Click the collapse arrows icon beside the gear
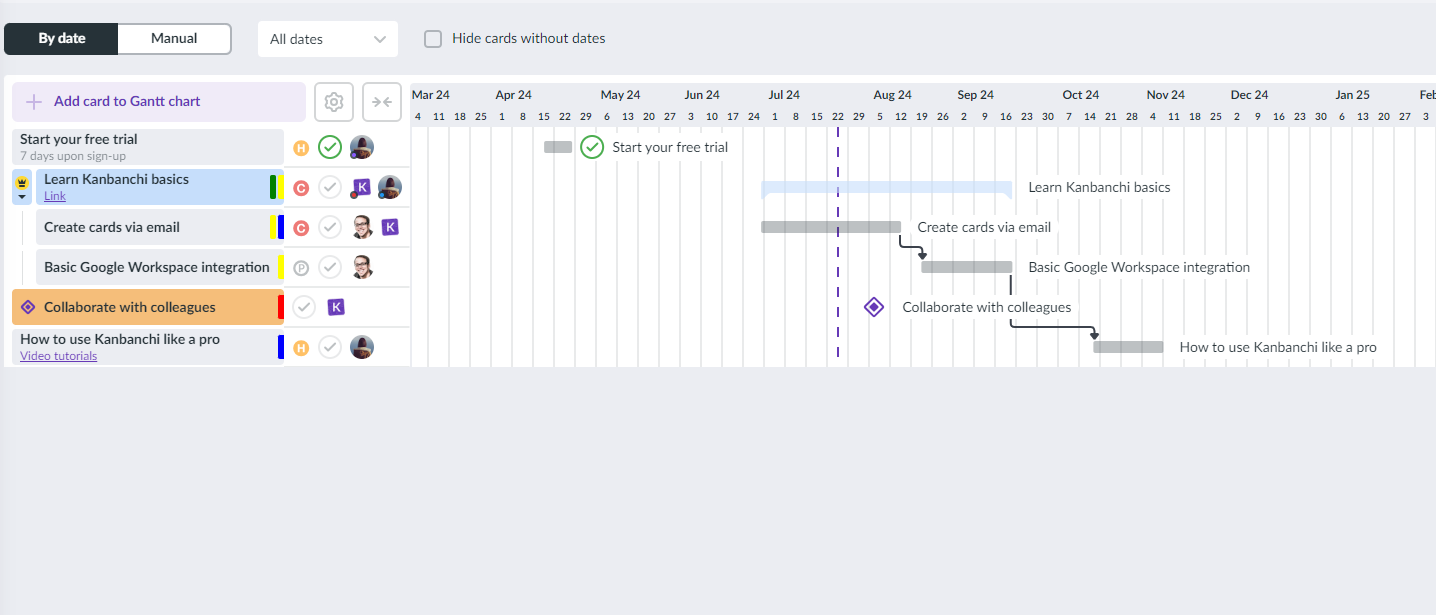Screen dimensions: 1436x615 381,102
